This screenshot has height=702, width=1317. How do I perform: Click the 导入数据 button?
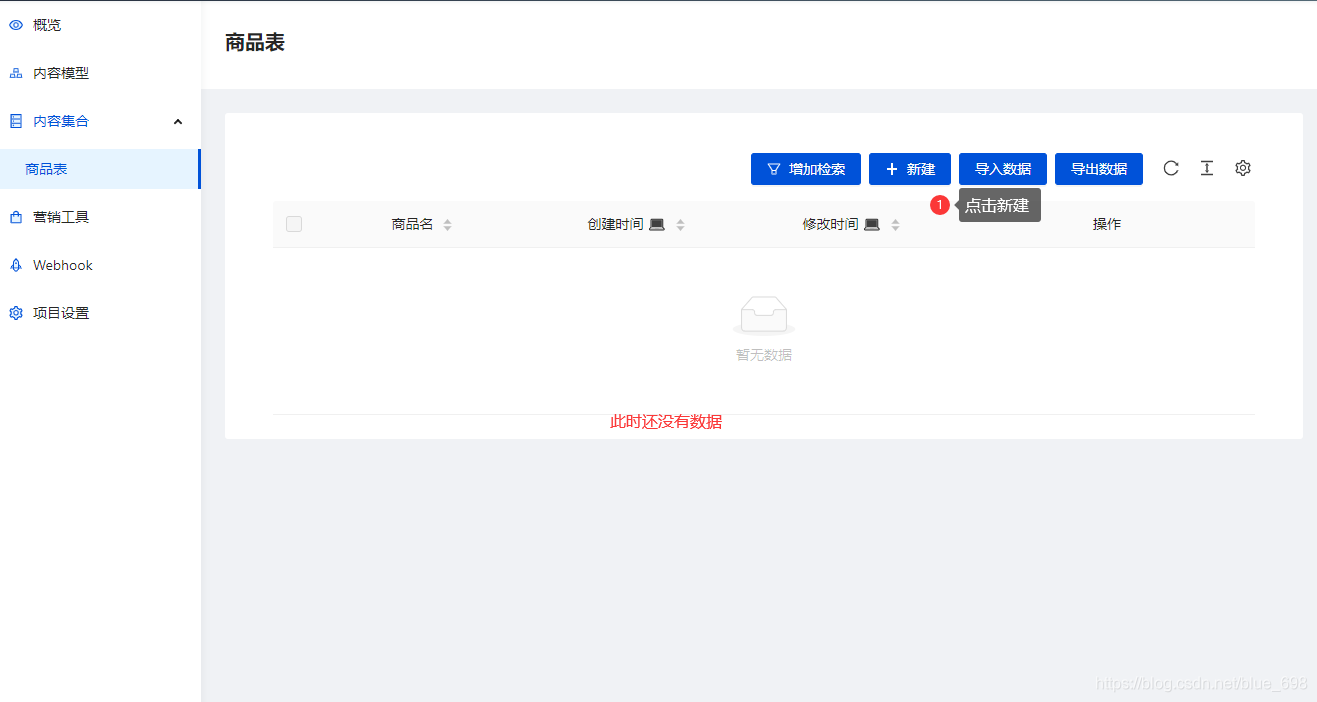(1003, 169)
